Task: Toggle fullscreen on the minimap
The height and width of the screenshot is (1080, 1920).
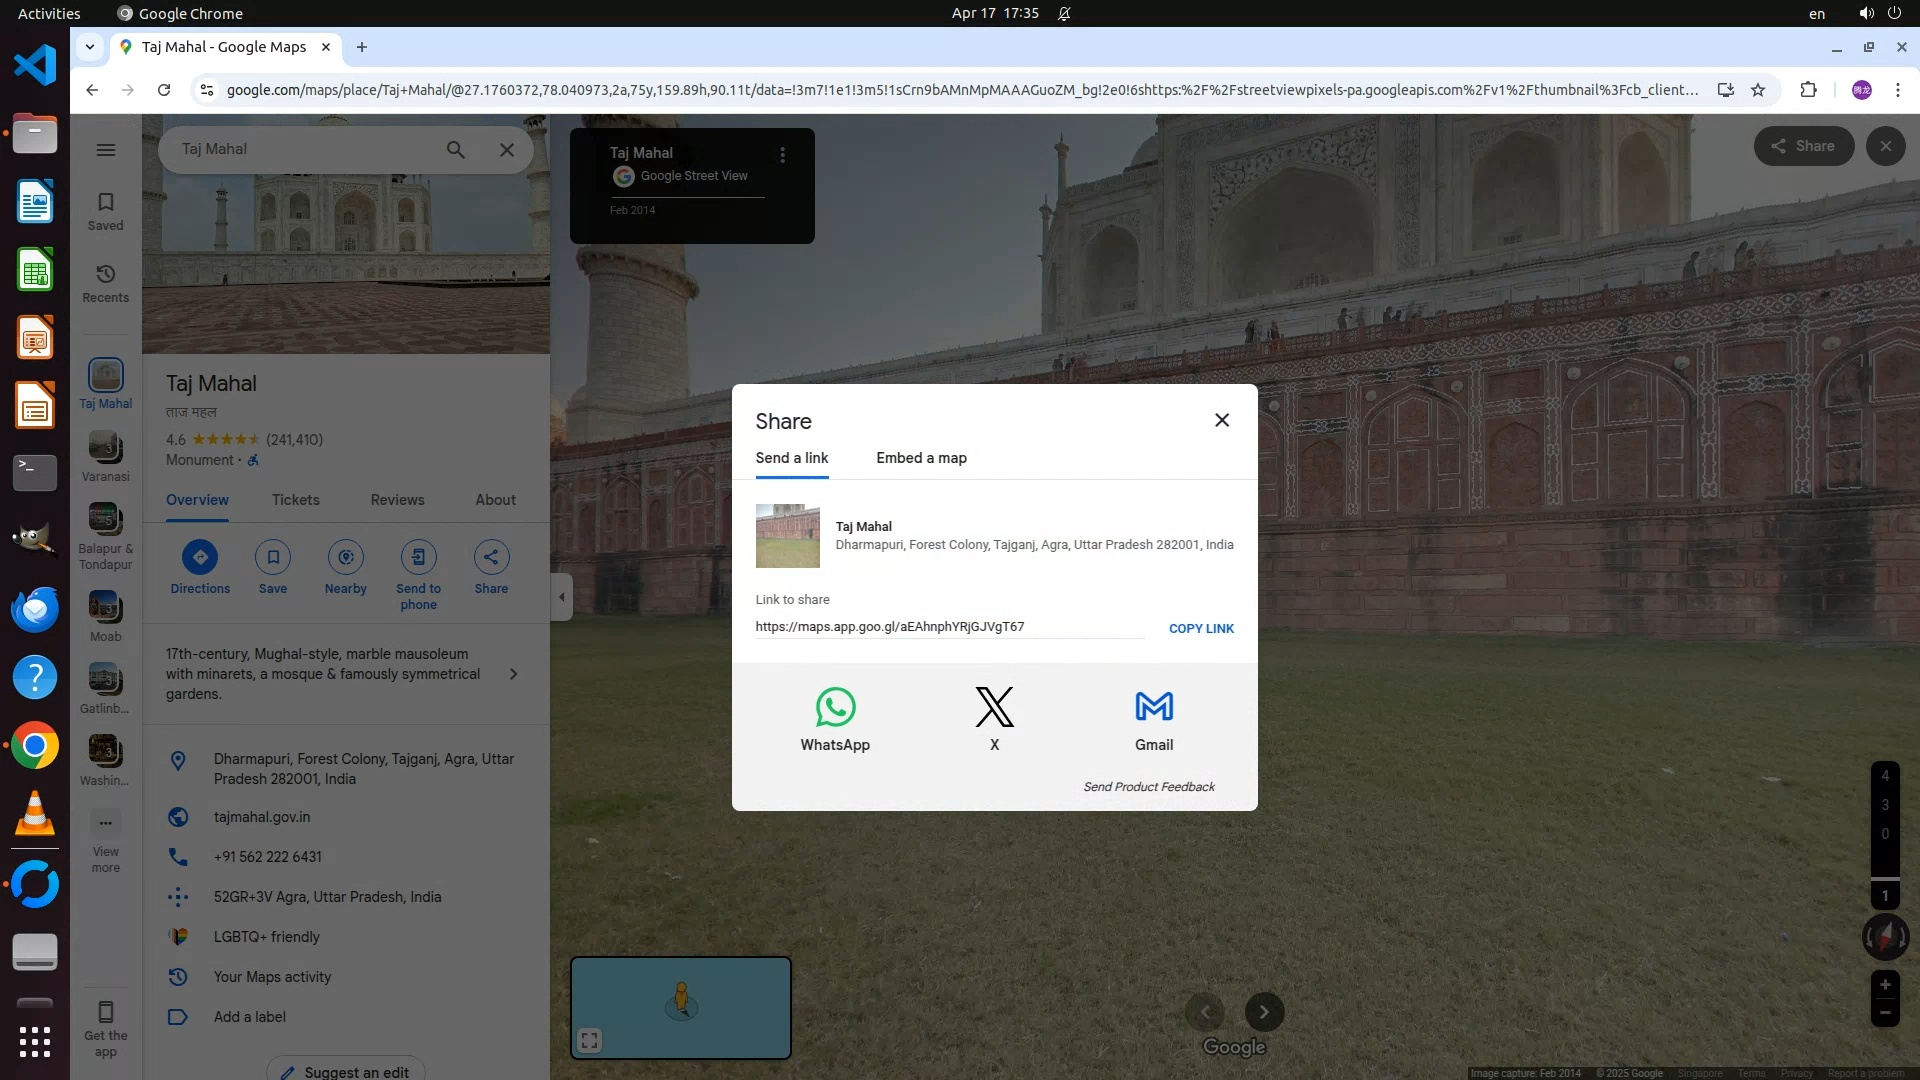Action: coord(590,1041)
